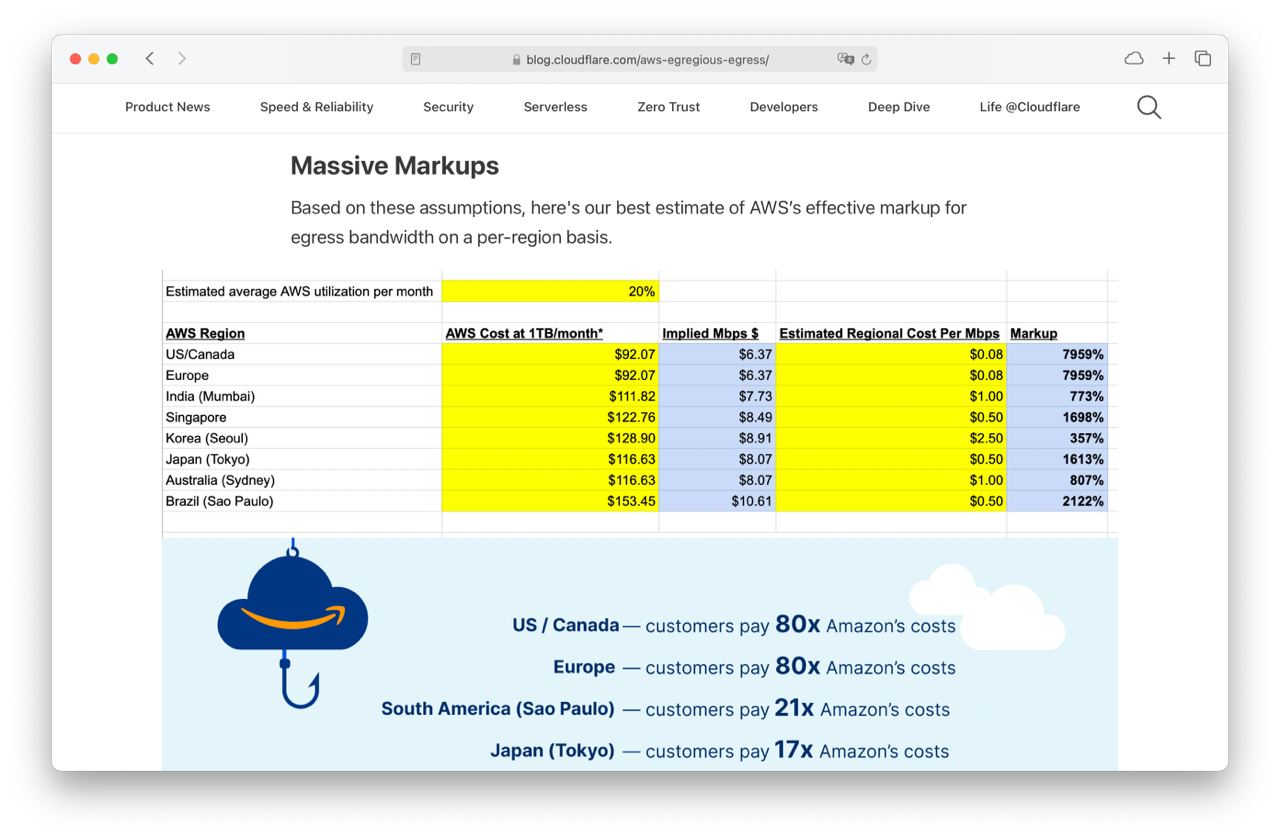Click the Singapore row label

[196, 417]
